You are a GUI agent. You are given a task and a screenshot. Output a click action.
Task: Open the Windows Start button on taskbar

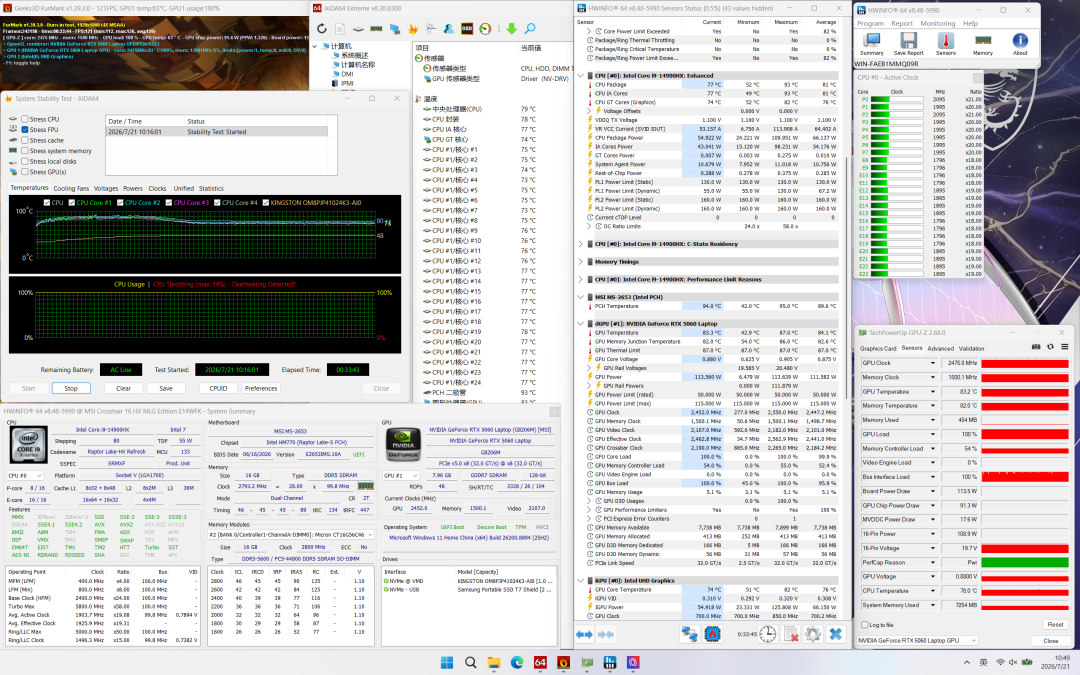pos(446,663)
